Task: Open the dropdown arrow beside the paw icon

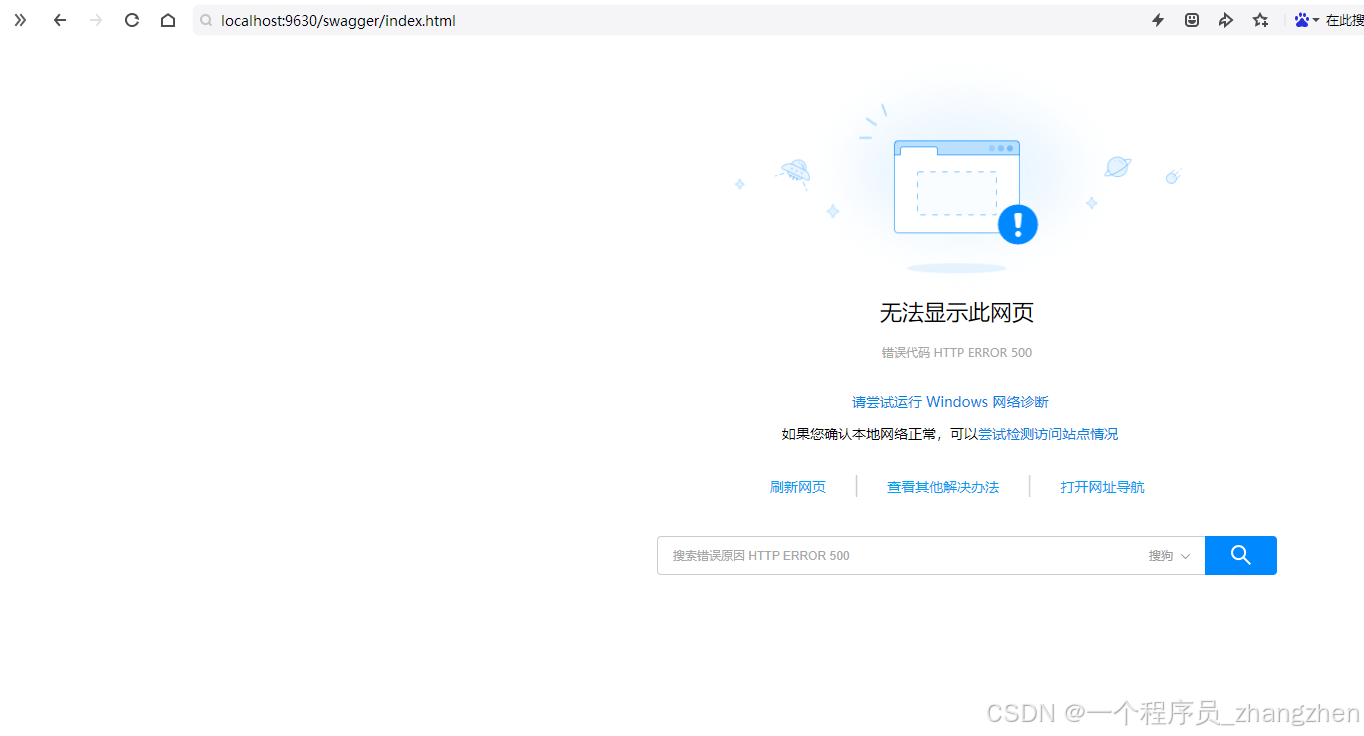Action: (x=1313, y=19)
